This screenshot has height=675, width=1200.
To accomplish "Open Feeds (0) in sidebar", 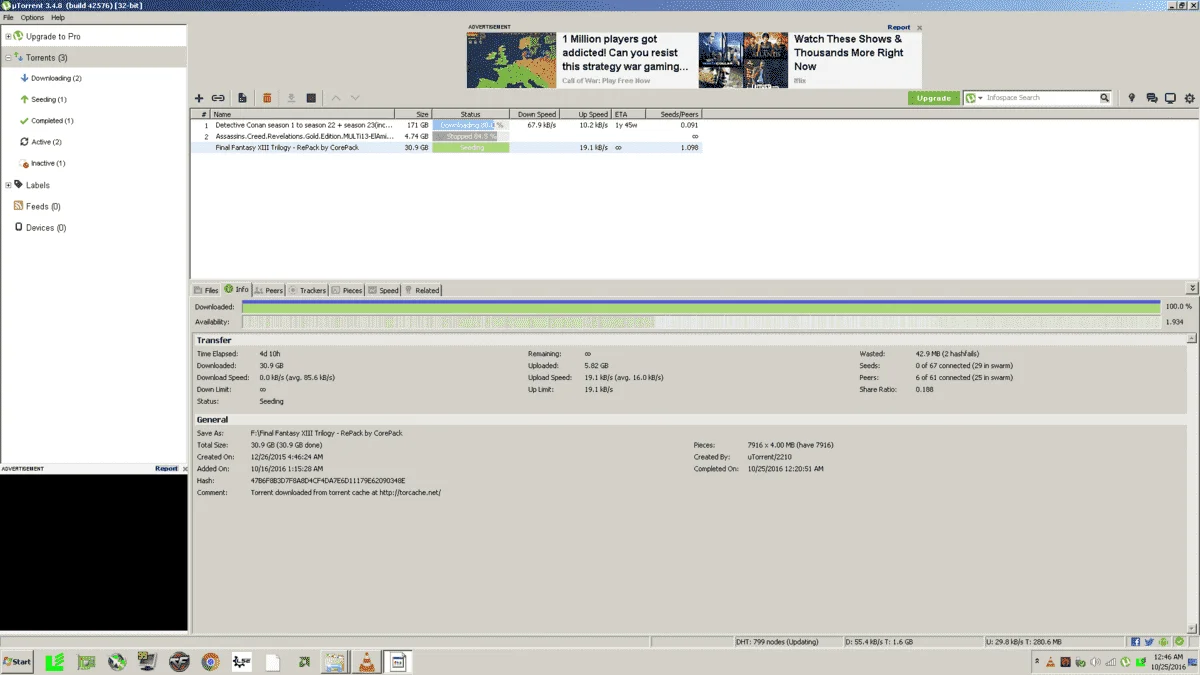I will pyautogui.click(x=43, y=206).
